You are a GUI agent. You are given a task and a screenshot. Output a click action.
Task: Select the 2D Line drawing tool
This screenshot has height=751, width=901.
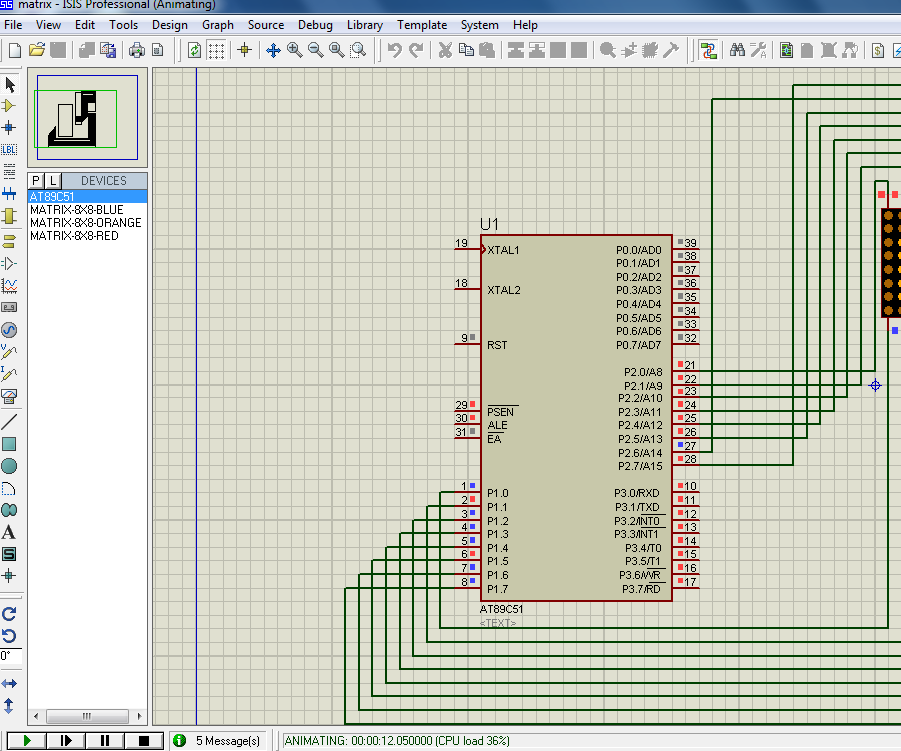9,422
